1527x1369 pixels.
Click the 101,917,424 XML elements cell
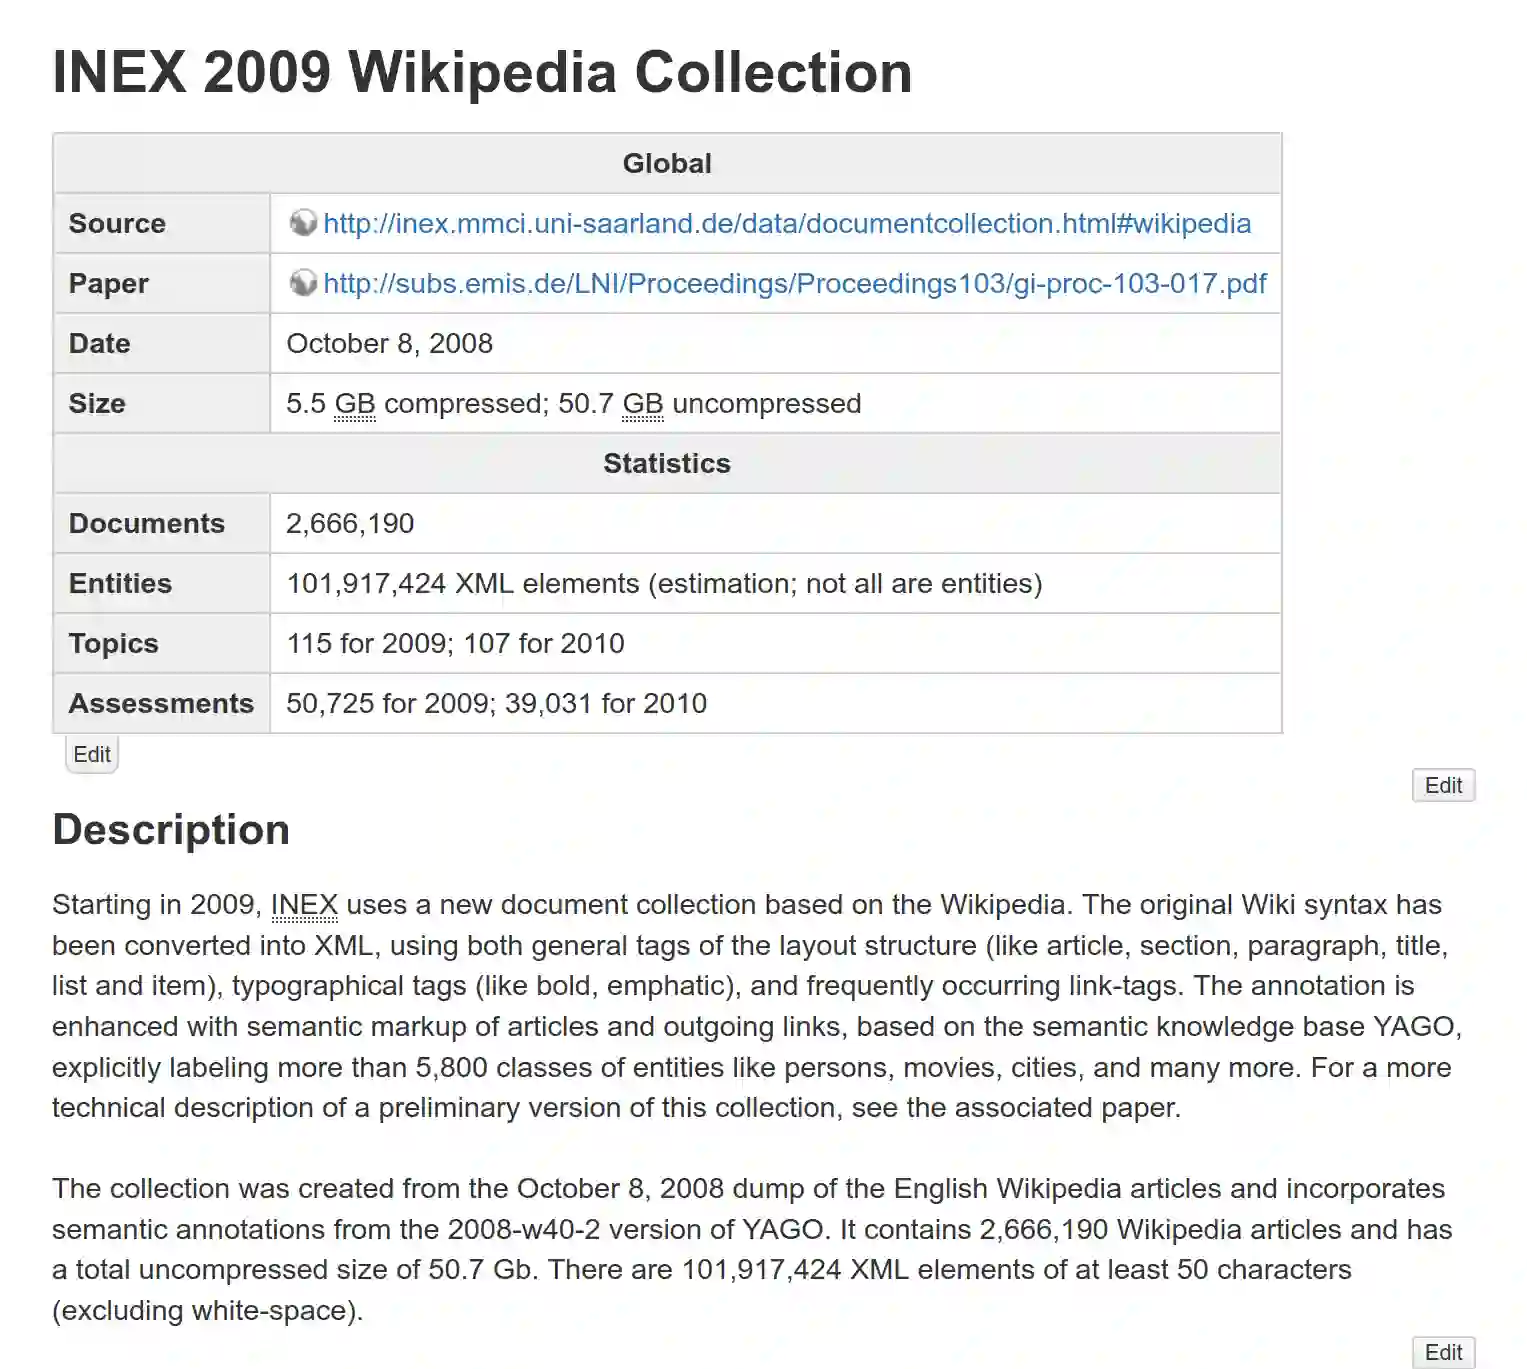point(664,583)
